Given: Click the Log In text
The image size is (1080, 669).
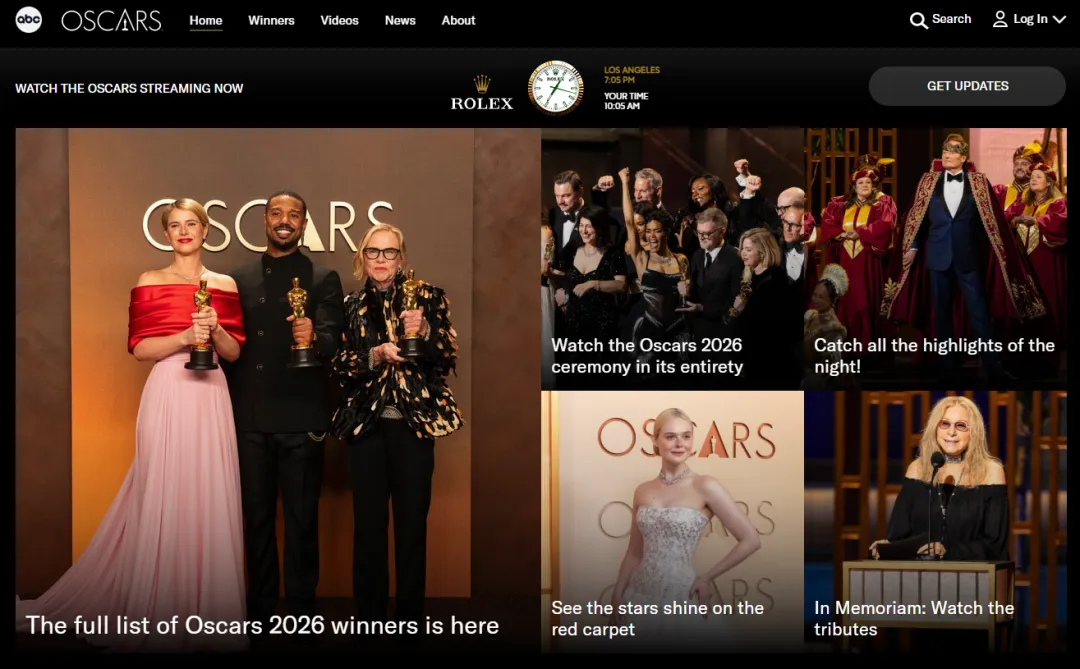Looking at the screenshot, I should coord(1030,19).
